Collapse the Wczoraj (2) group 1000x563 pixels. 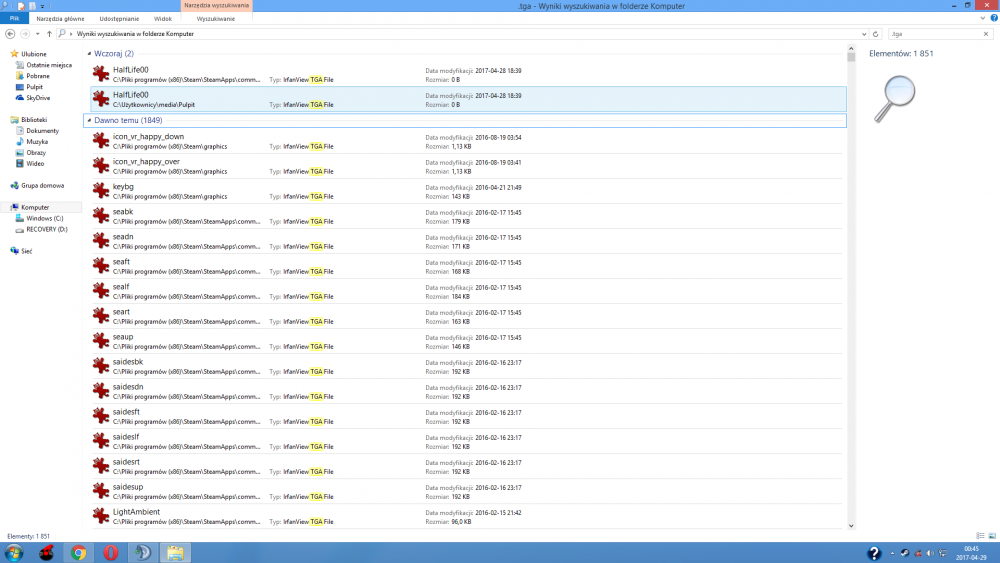pos(88,53)
